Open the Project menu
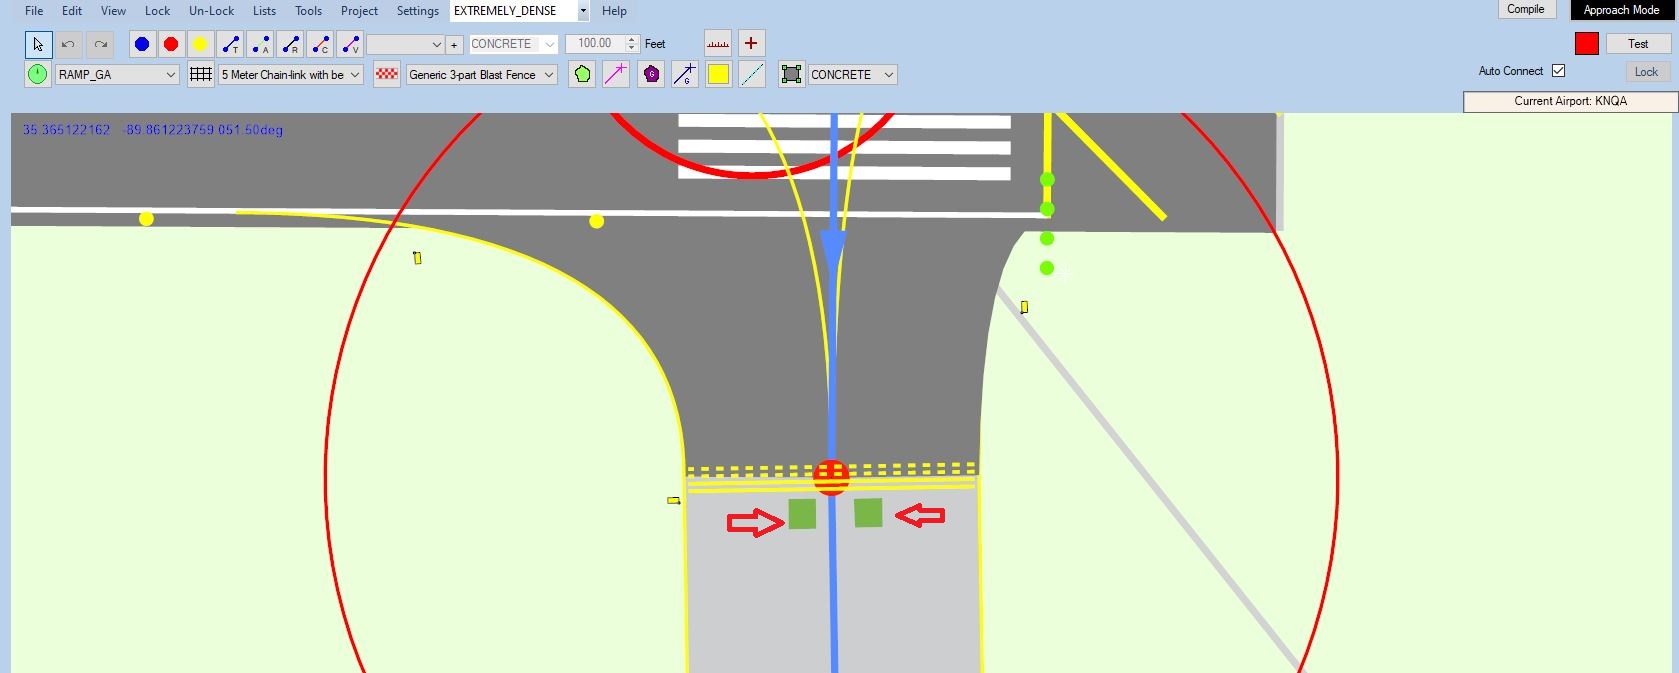The width and height of the screenshot is (1679, 673). [x=359, y=11]
